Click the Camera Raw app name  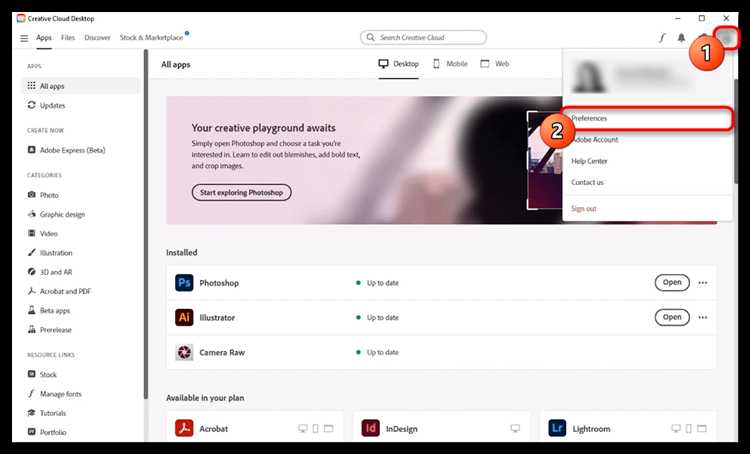coord(222,352)
